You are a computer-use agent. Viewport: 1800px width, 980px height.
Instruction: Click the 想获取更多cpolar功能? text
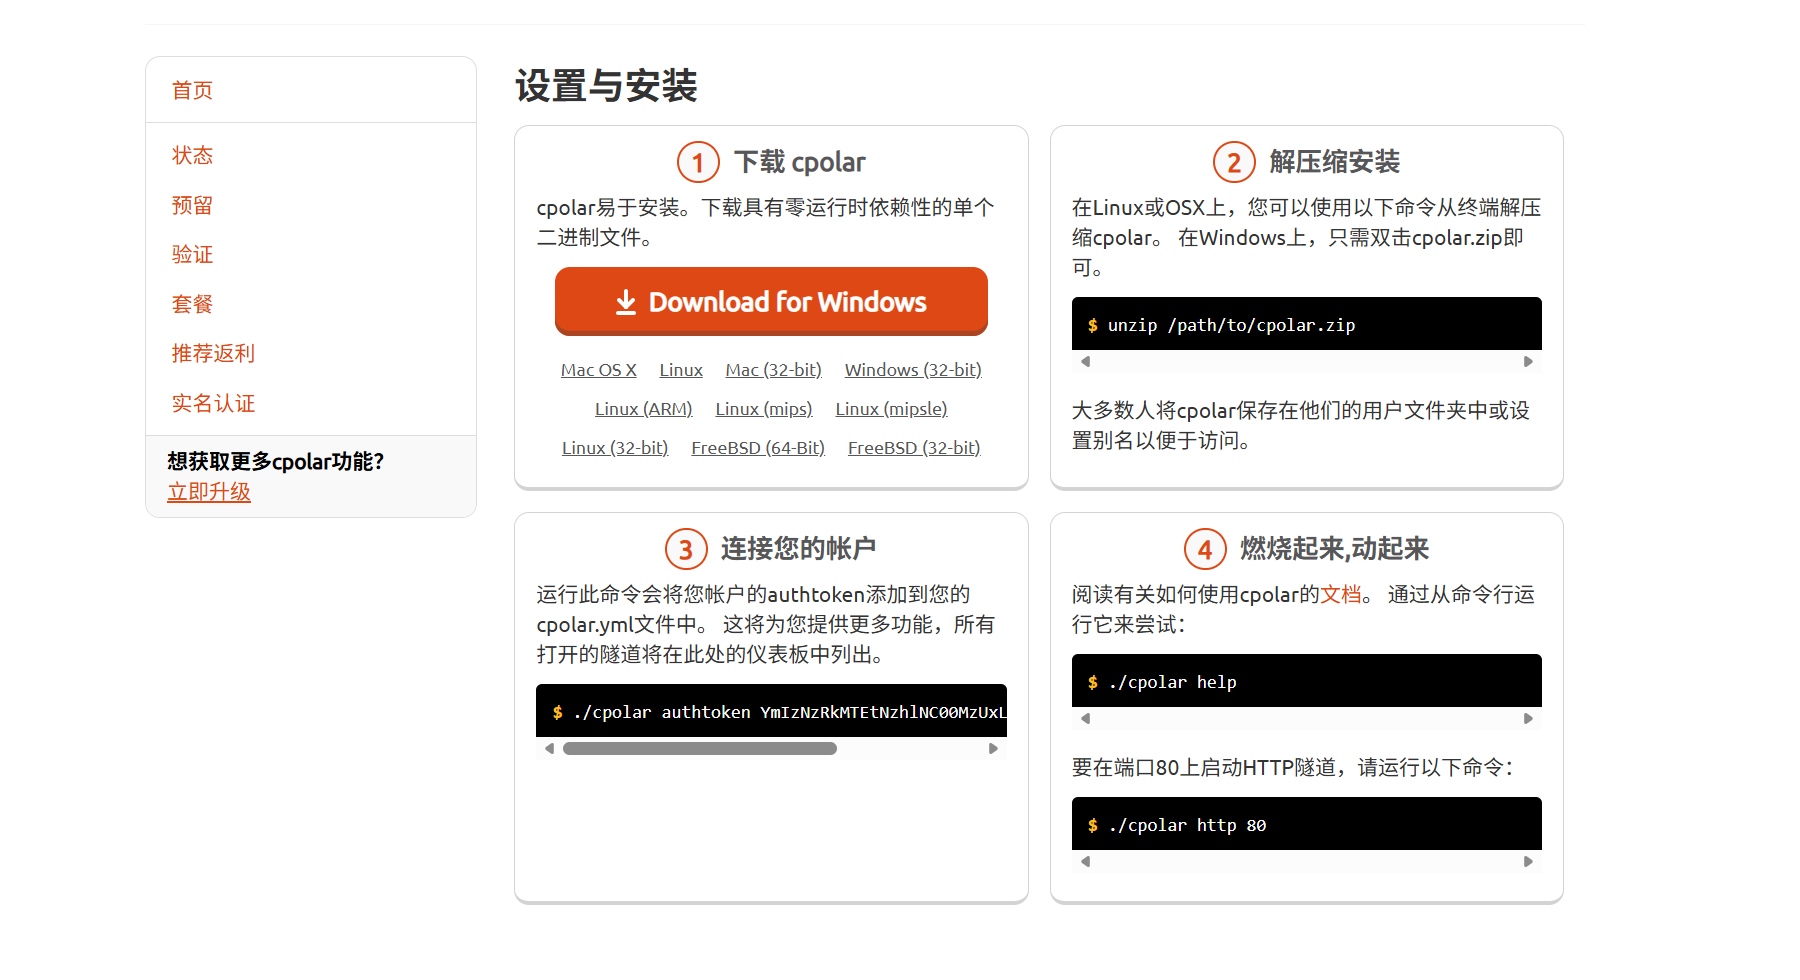click(x=275, y=462)
